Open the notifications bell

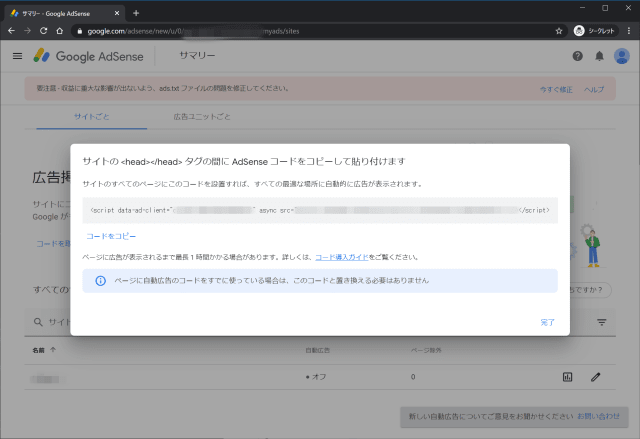pos(599,56)
